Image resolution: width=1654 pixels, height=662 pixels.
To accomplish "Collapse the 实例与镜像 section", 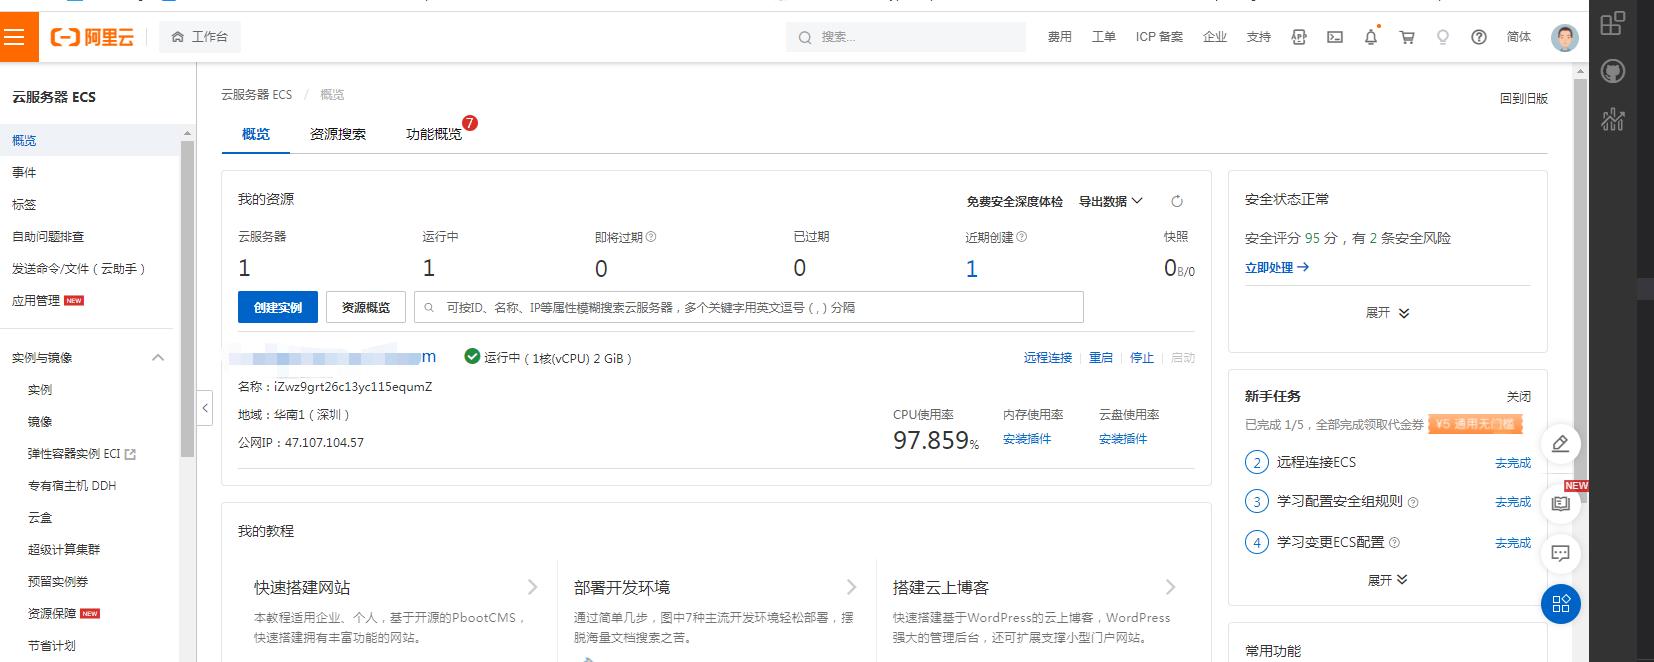I will click(x=157, y=357).
